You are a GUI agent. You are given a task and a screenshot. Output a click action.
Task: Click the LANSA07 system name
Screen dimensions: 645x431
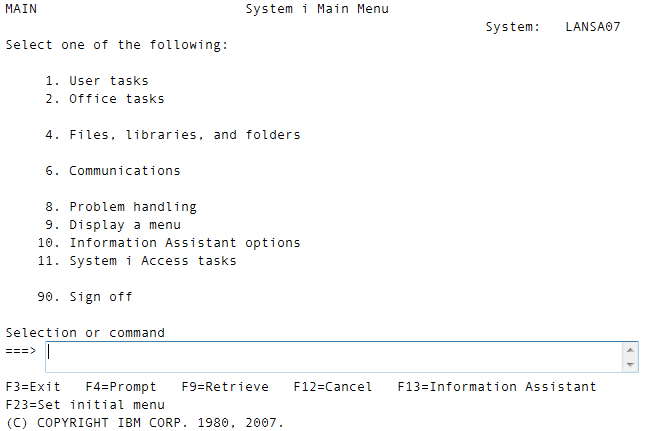tap(593, 27)
